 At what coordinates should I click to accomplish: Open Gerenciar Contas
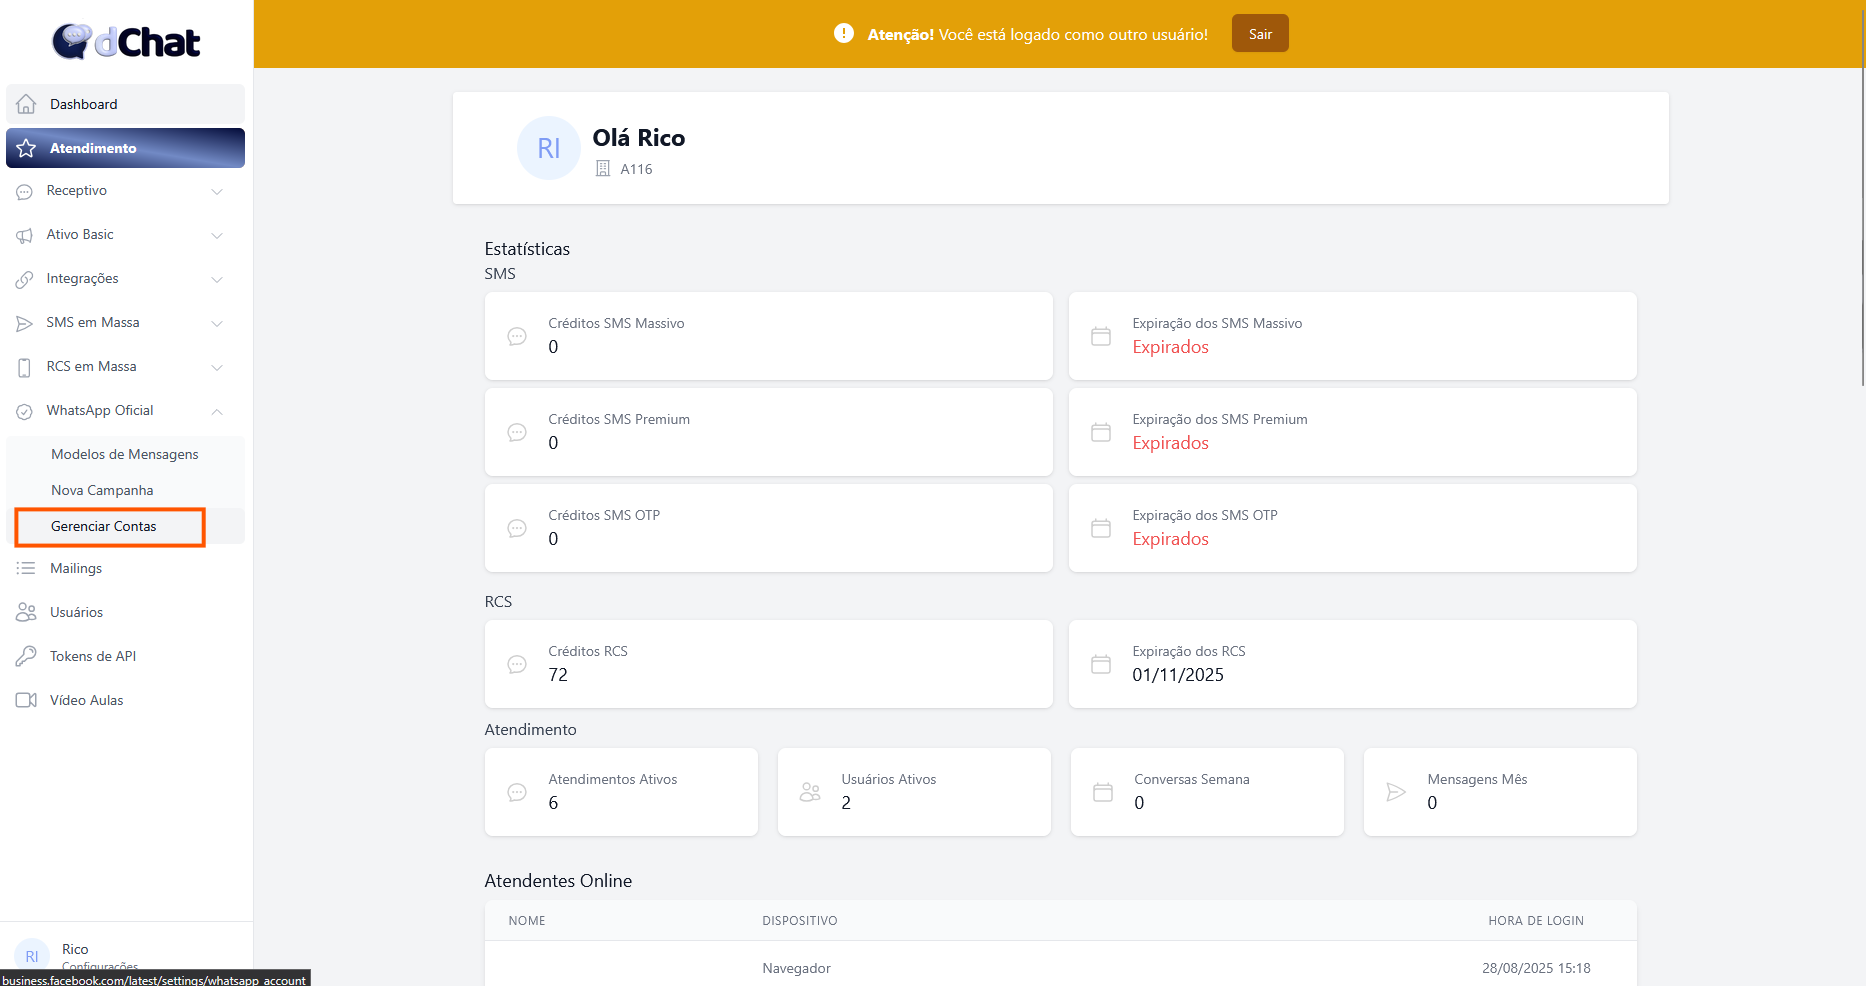point(104,526)
